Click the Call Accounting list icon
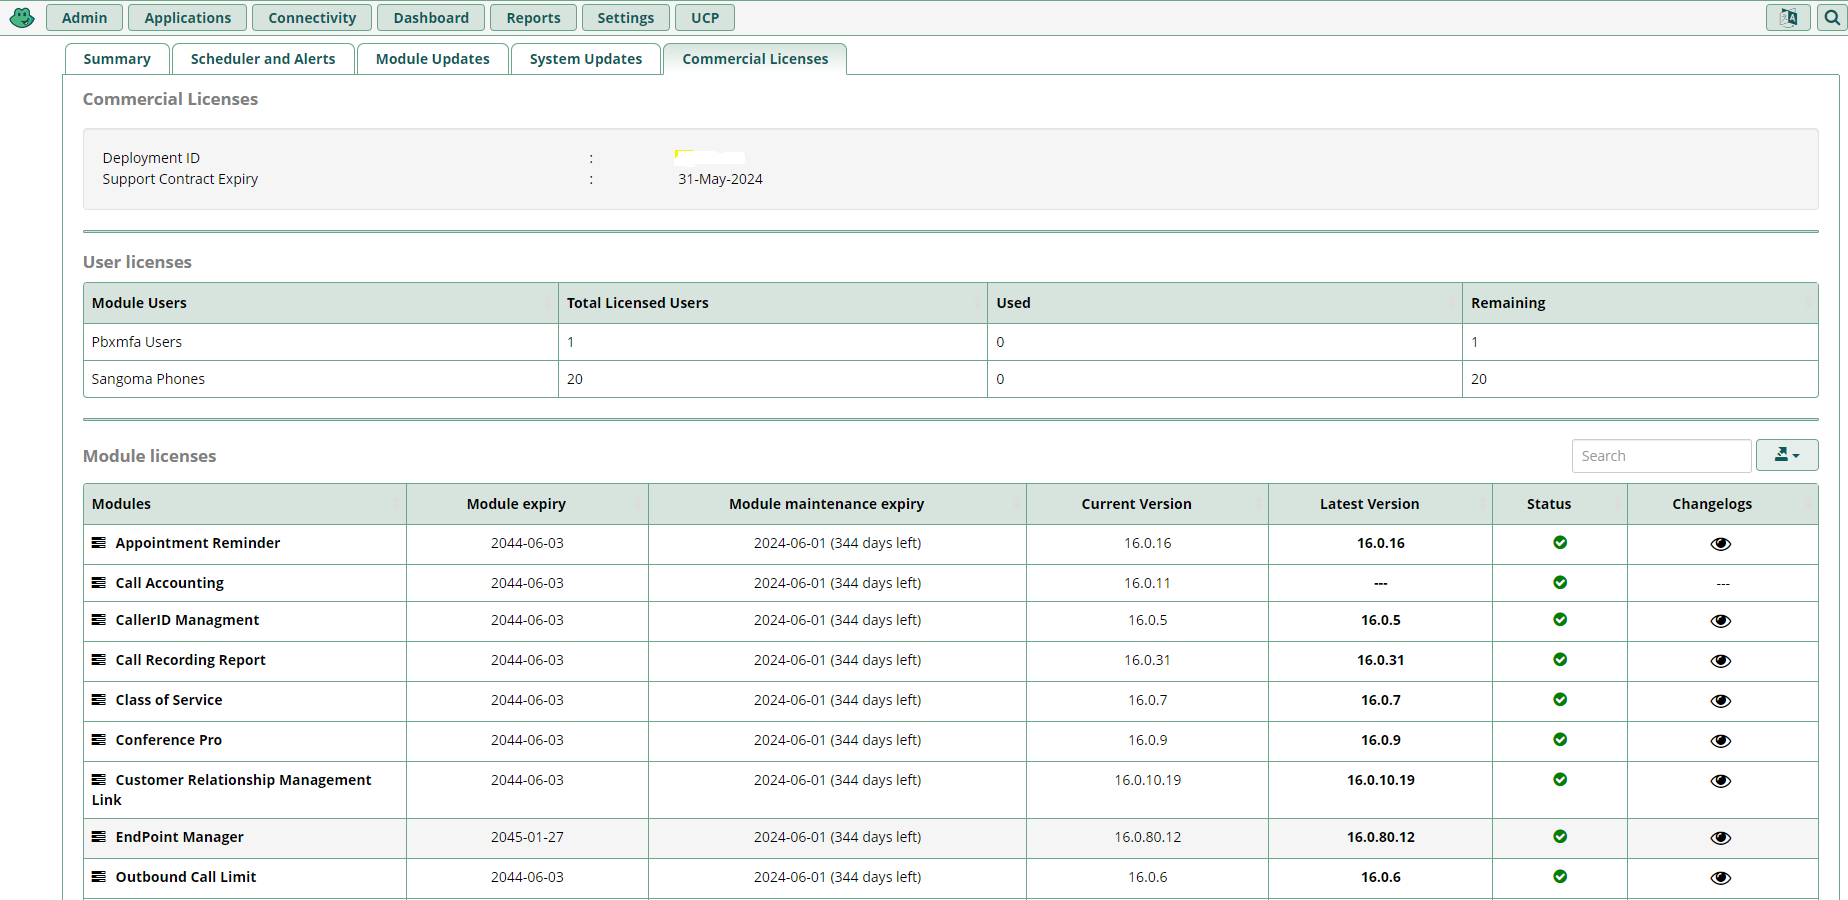The height and width of the screenshot is (900, 1848). 99,583
